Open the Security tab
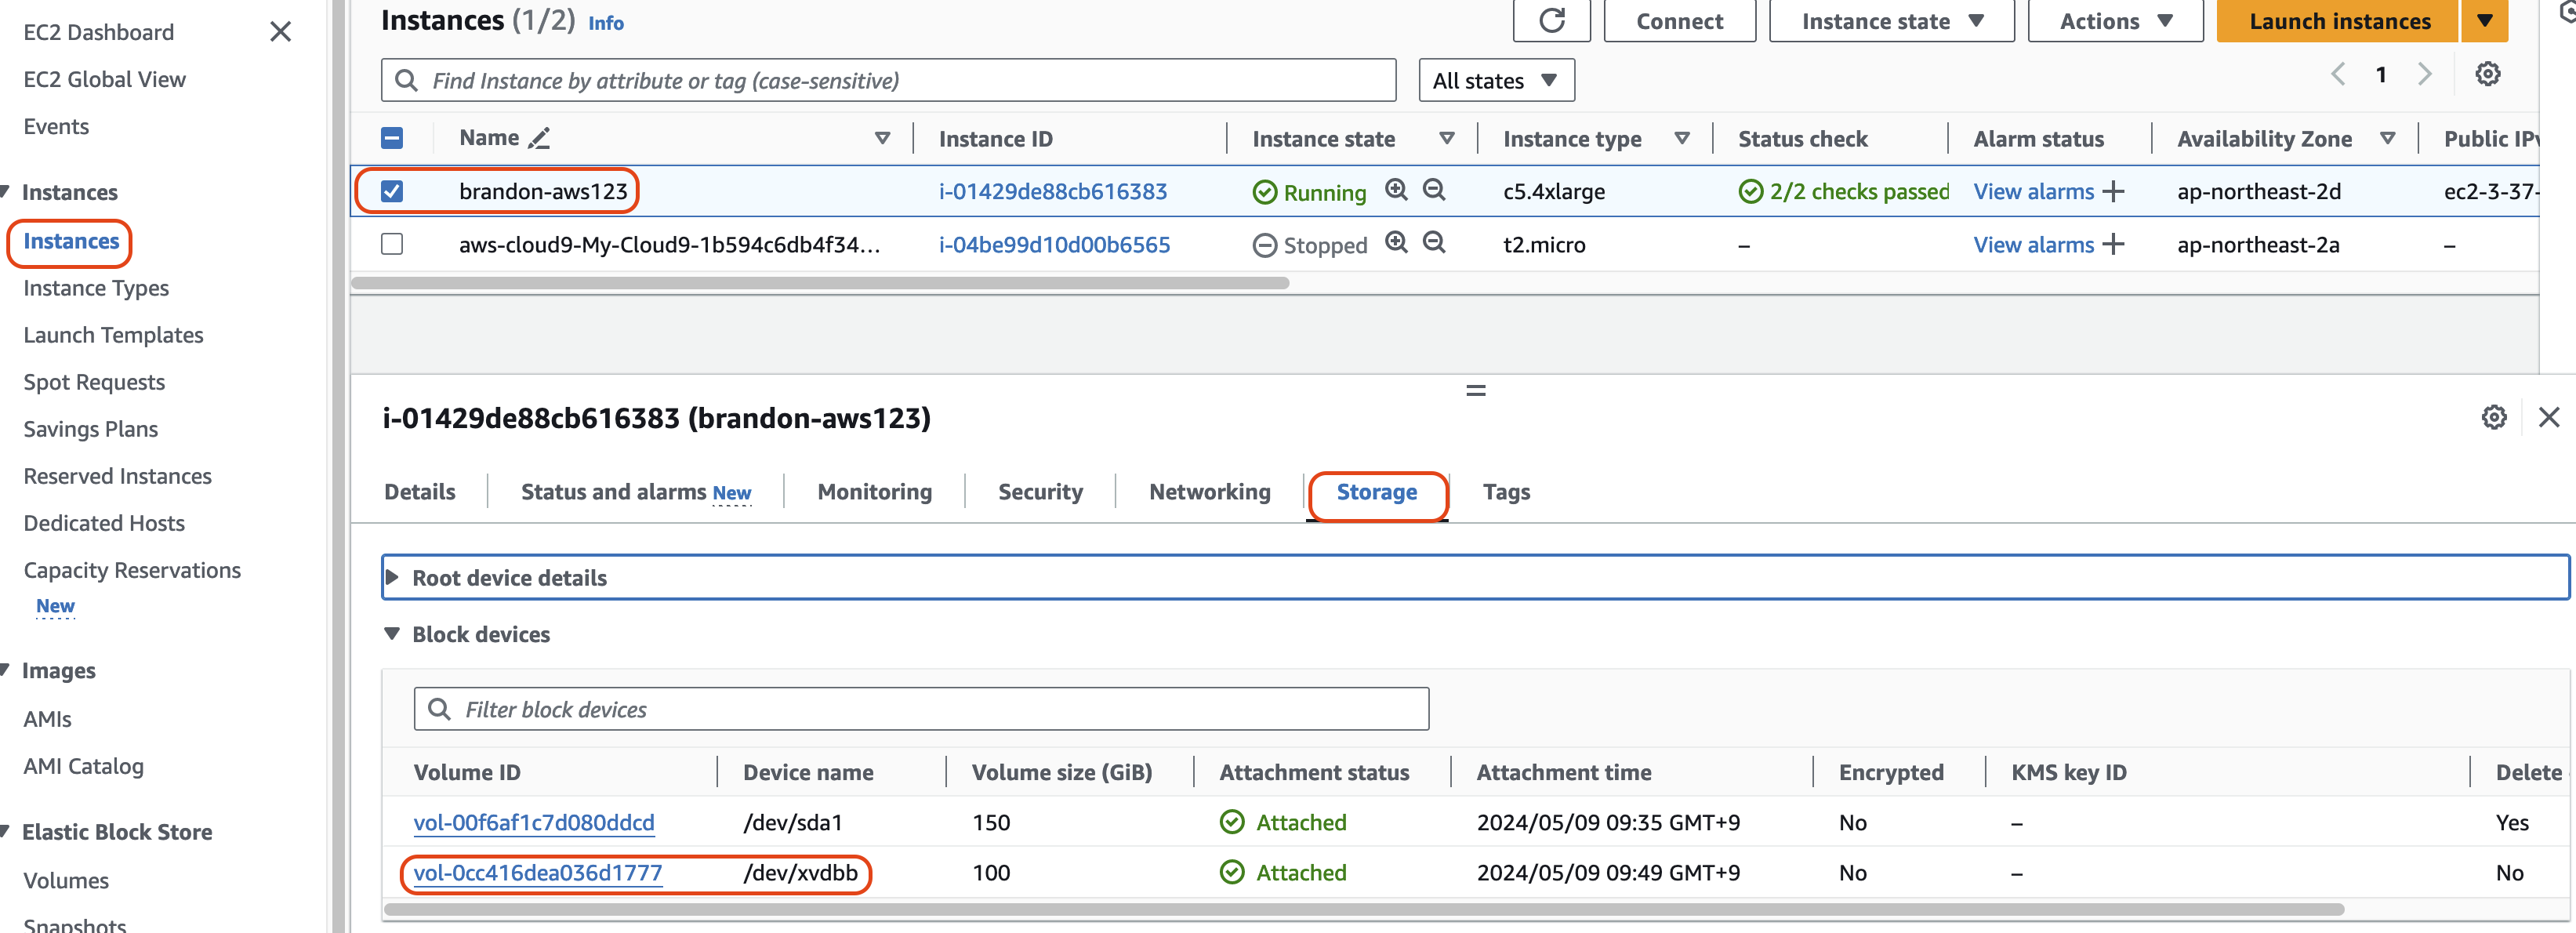Screen dimensions: 2576x933 click(1040, 492)
